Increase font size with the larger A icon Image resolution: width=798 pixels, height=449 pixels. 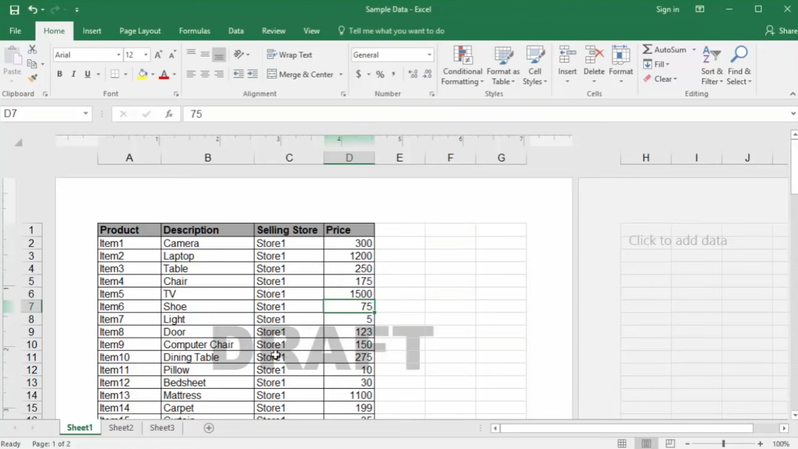158,54
